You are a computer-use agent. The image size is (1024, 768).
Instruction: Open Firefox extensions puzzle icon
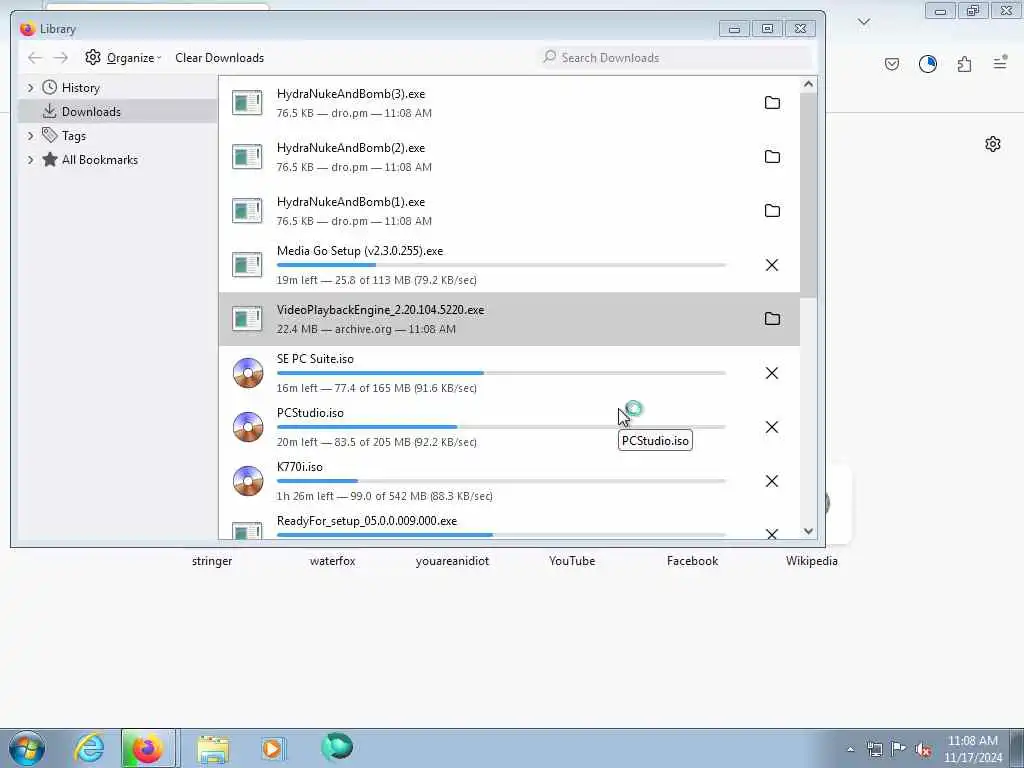pyautogui.click(x=964, y=64)
